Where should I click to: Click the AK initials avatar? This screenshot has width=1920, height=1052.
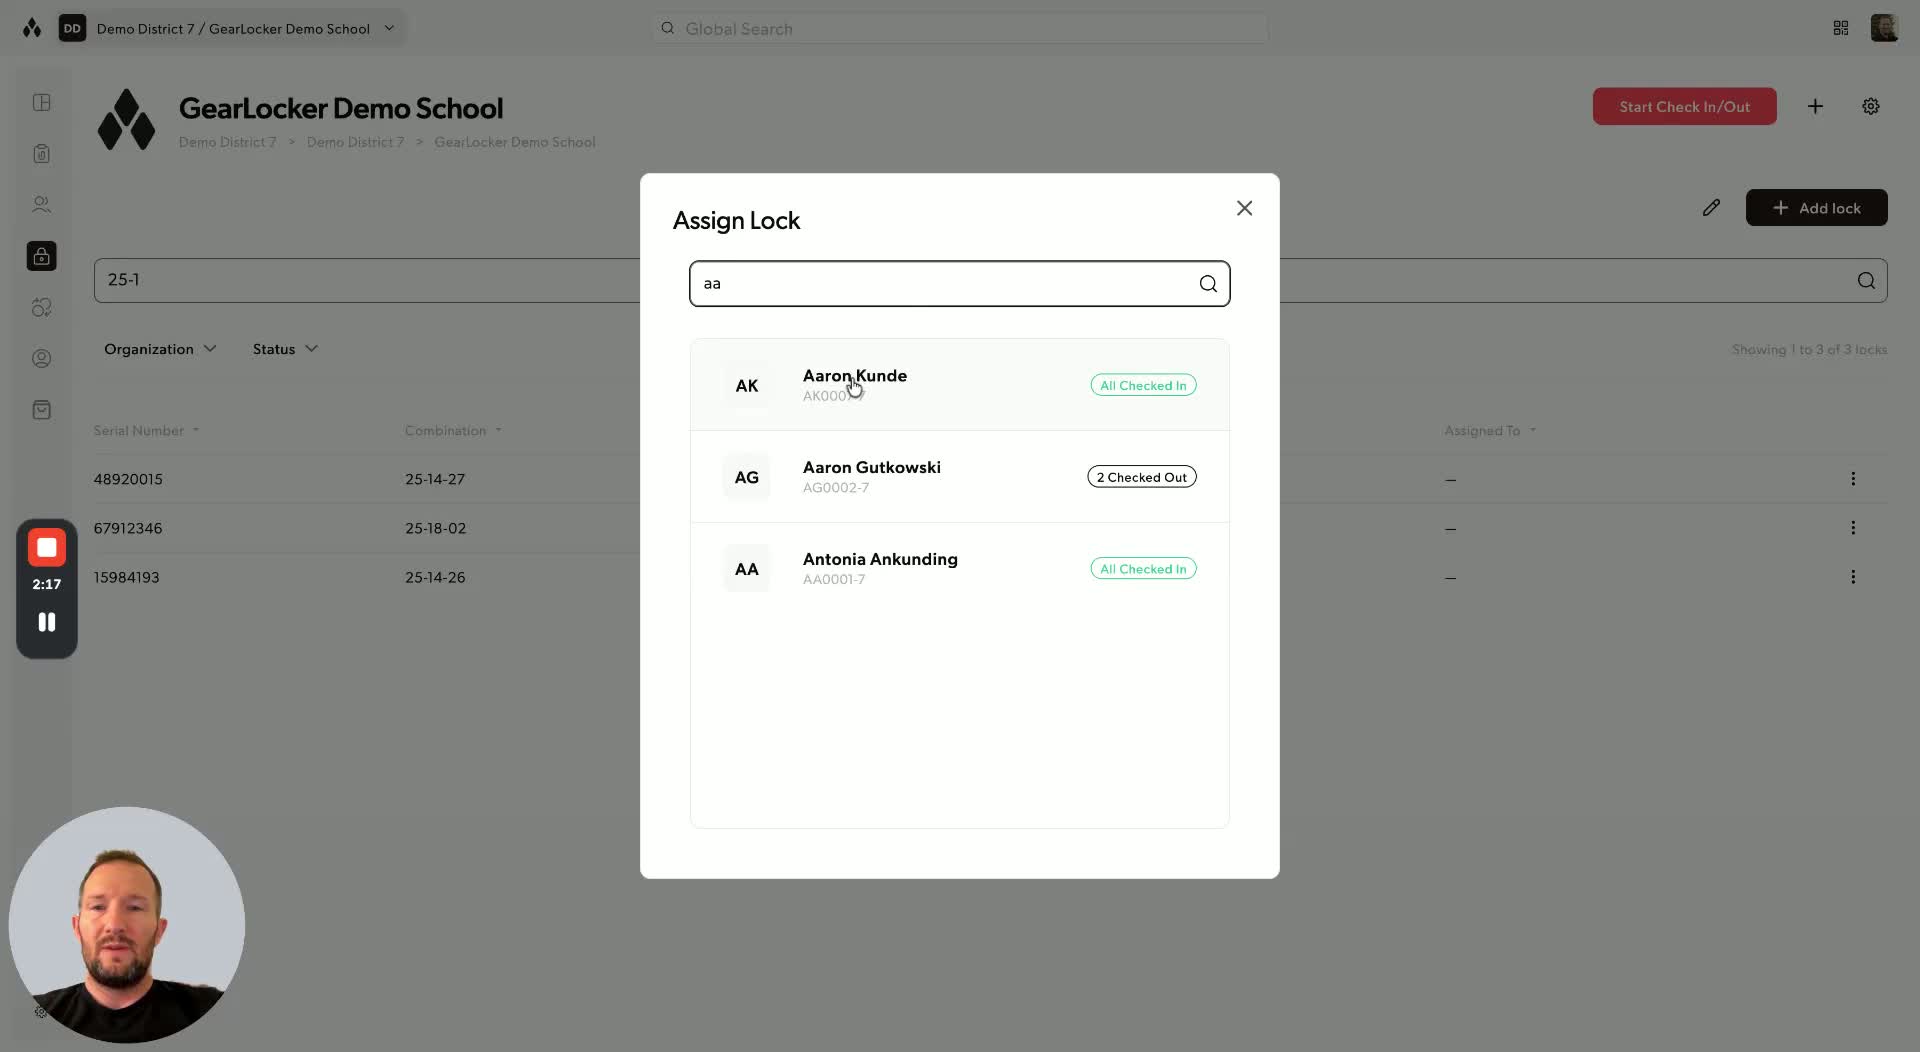(x=746, y=386)
